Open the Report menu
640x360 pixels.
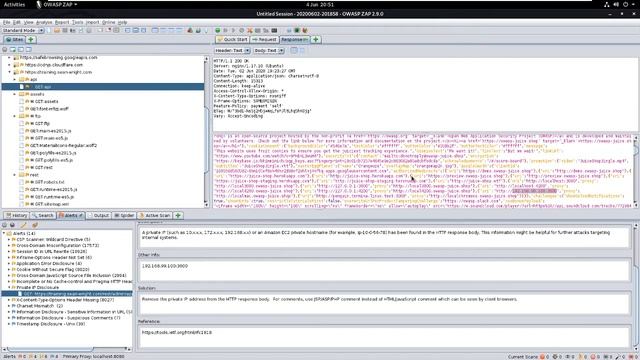pos(62,22)
